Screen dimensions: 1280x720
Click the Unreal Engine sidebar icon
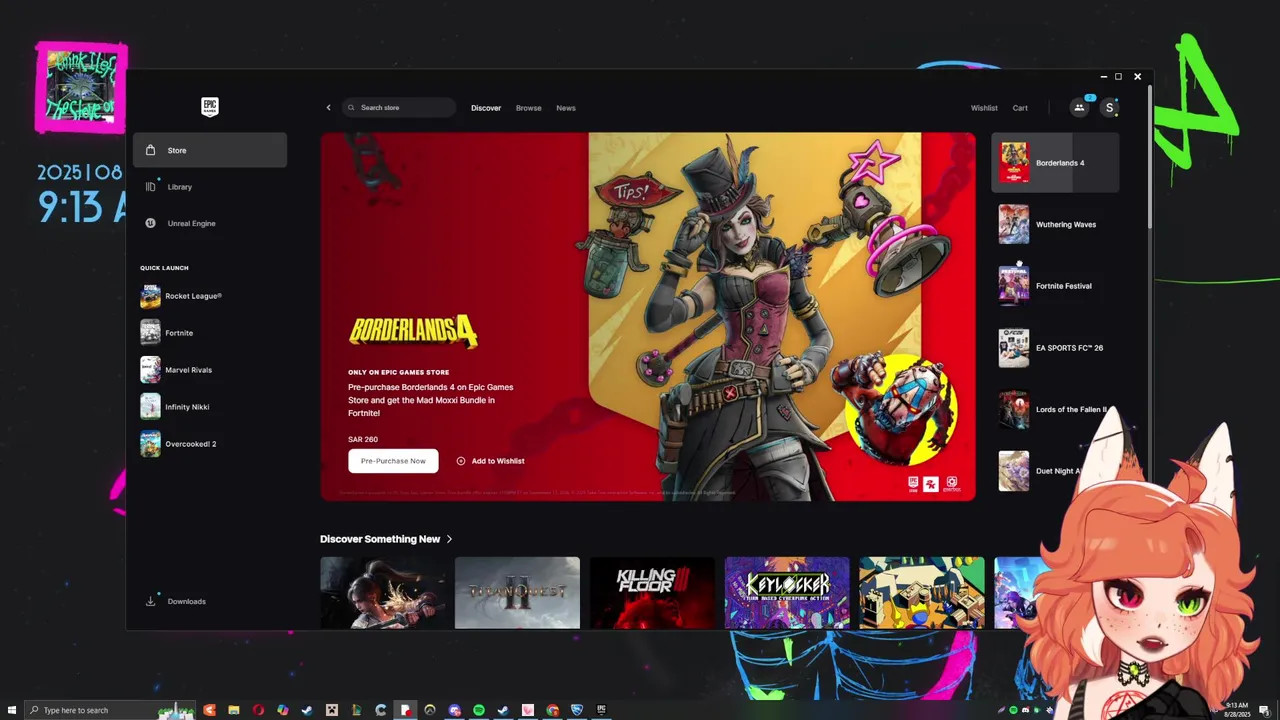tap(150, 223)
